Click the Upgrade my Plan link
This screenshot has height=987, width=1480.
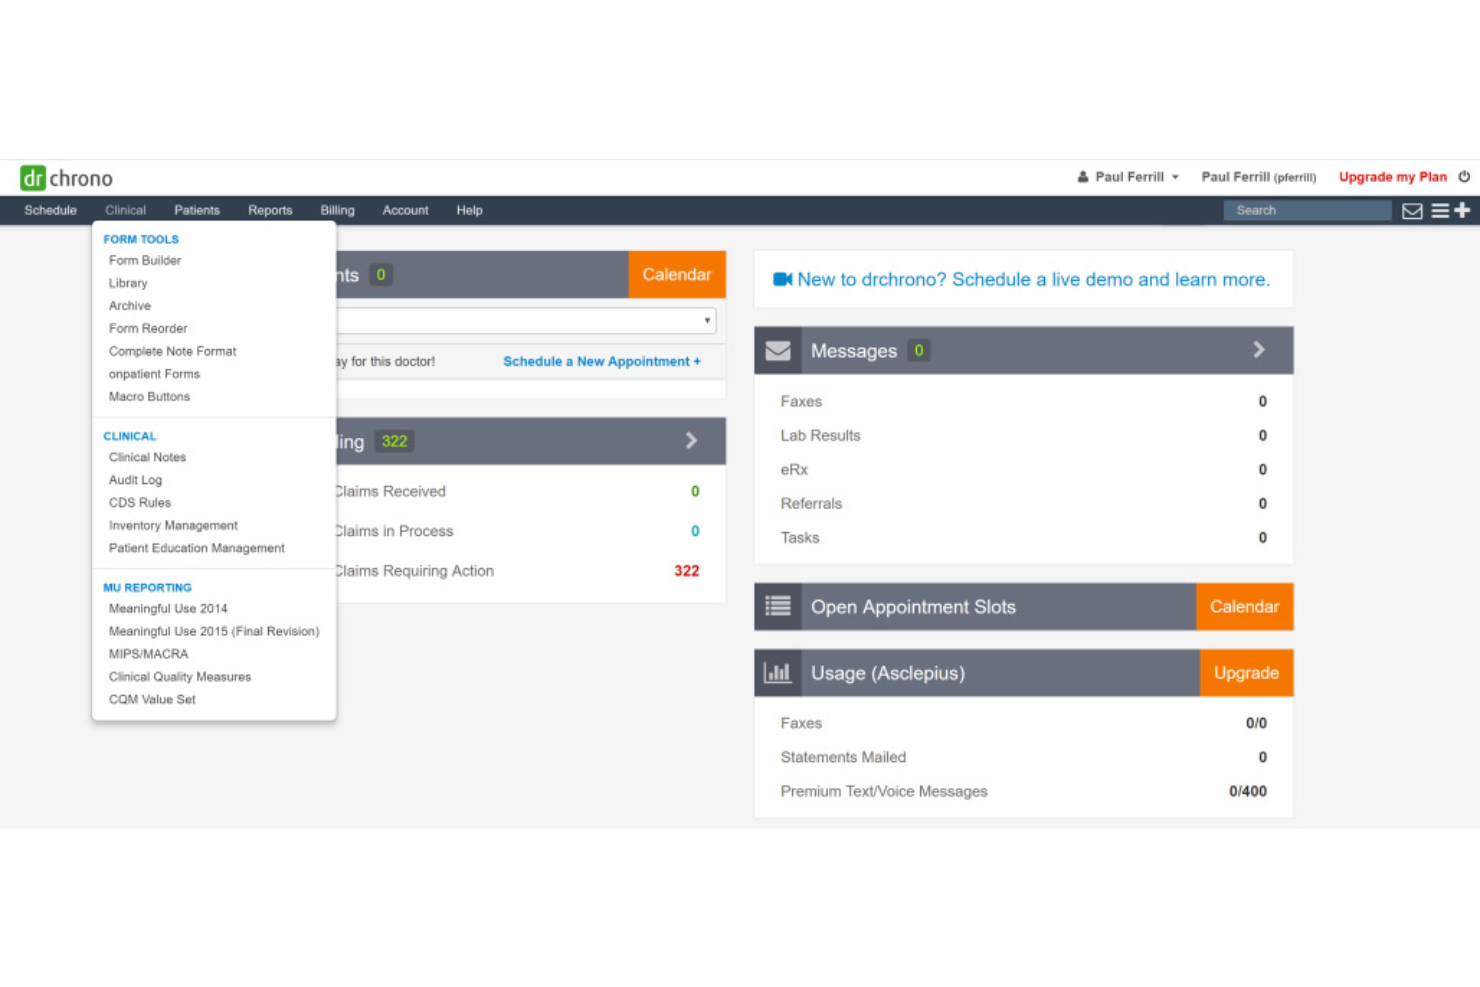(x=1392, y=176)
